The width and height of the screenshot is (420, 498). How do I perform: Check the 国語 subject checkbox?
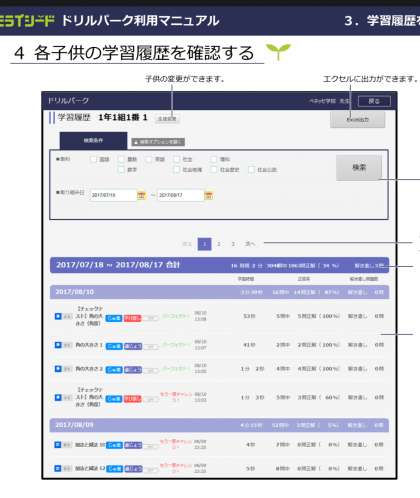click(94, 159)
